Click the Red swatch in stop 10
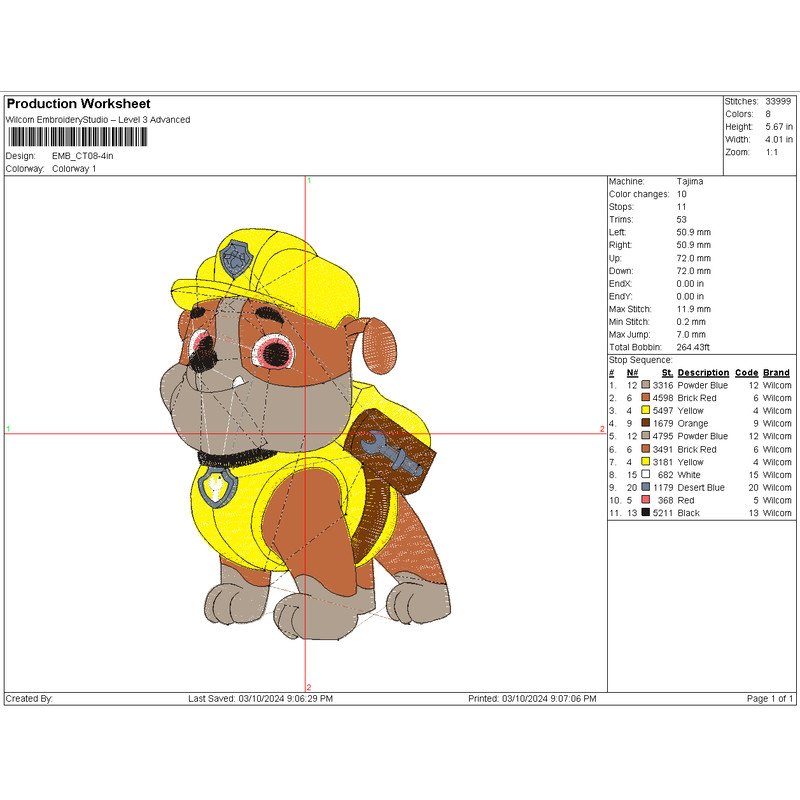Image resolution: width=800 pixels, height=800 pixels. pos(646,500)
